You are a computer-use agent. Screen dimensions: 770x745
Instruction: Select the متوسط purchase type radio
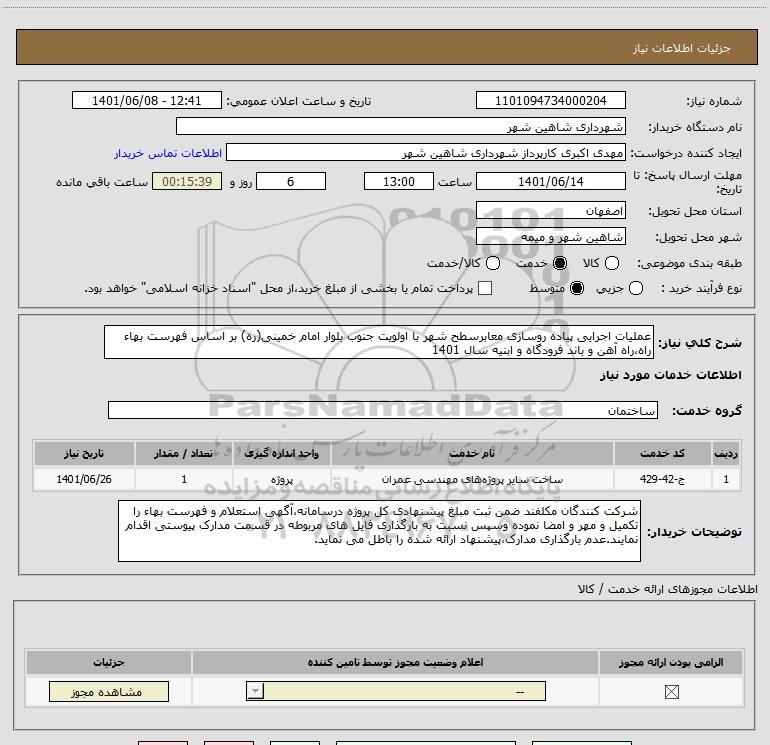click(577, 288)
